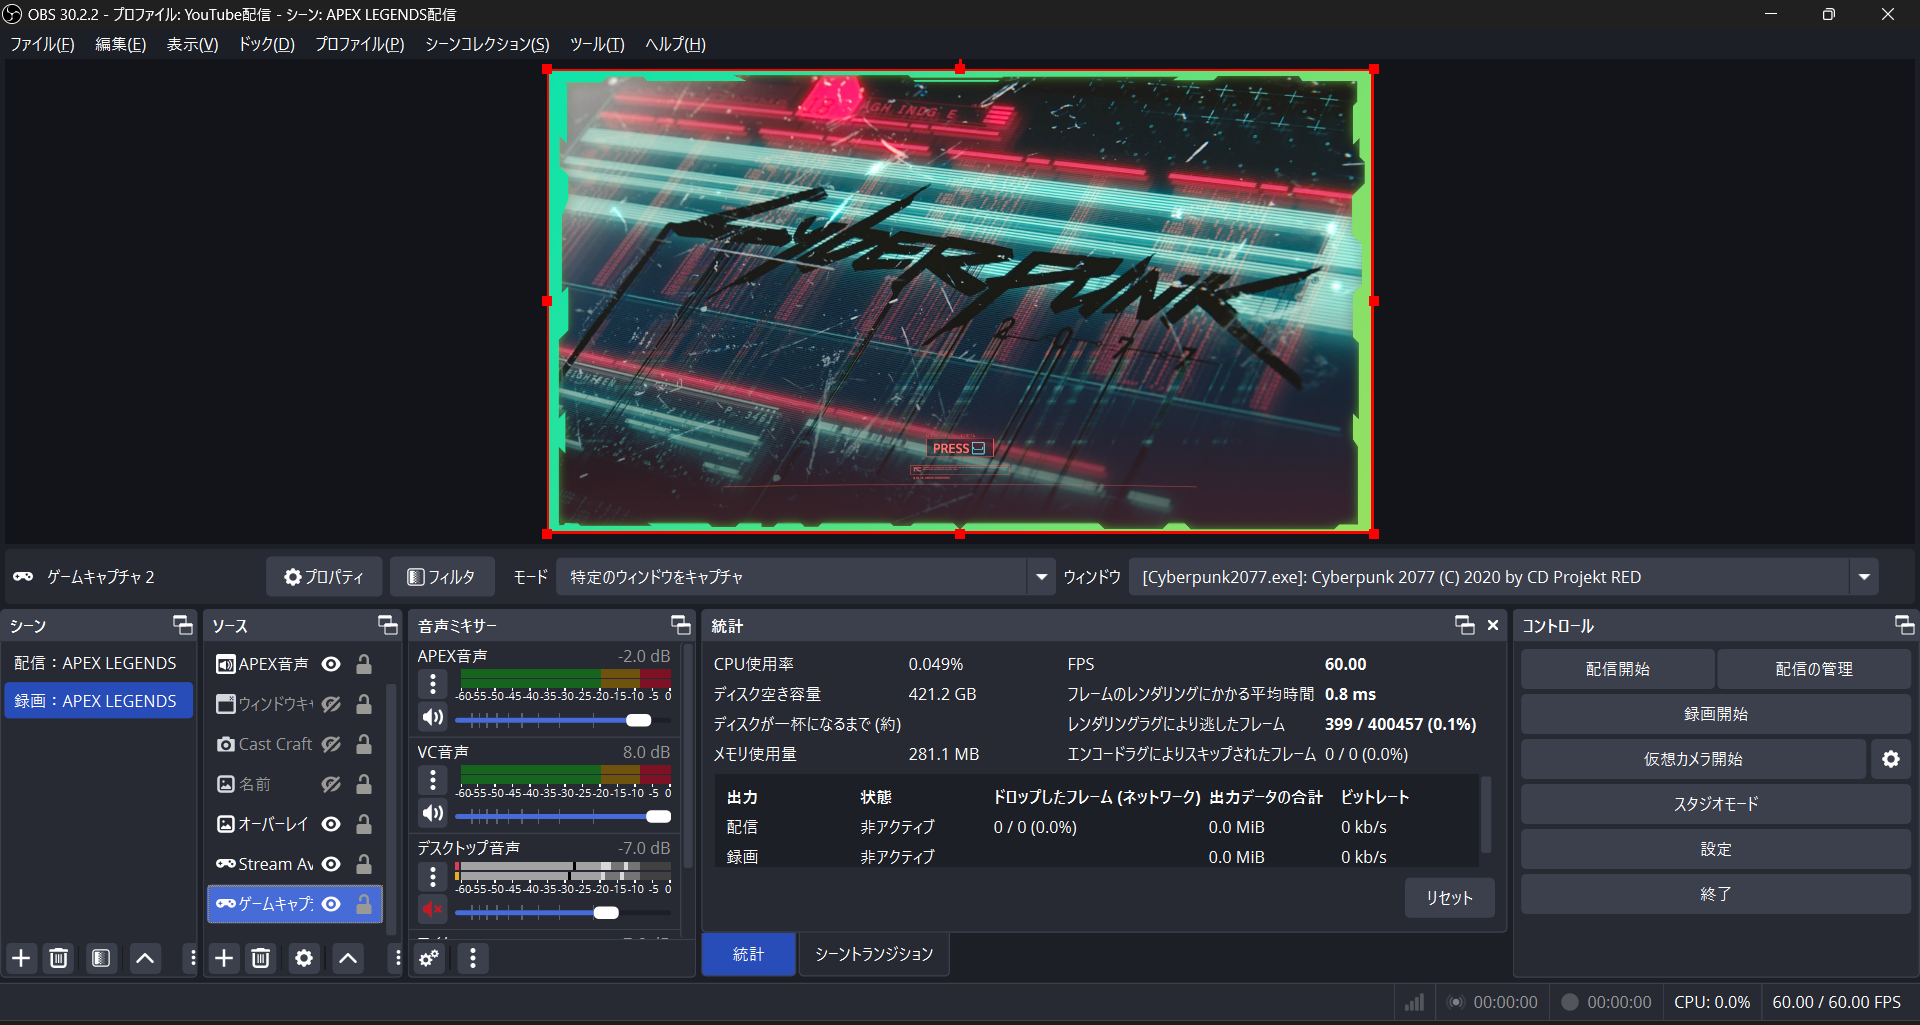Pop out the シーン dock
The height and width of the screenshot is (1025, 1920).
(183, 625)
